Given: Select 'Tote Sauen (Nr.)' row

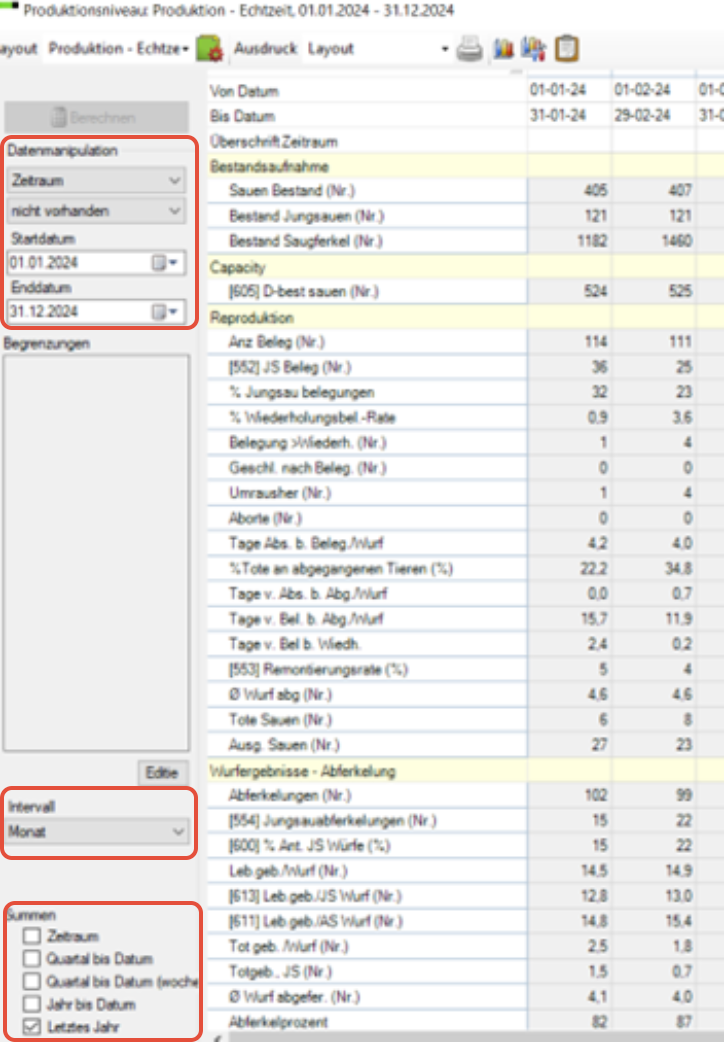Looking at the screenshot, I should click(x=367, y=720).
